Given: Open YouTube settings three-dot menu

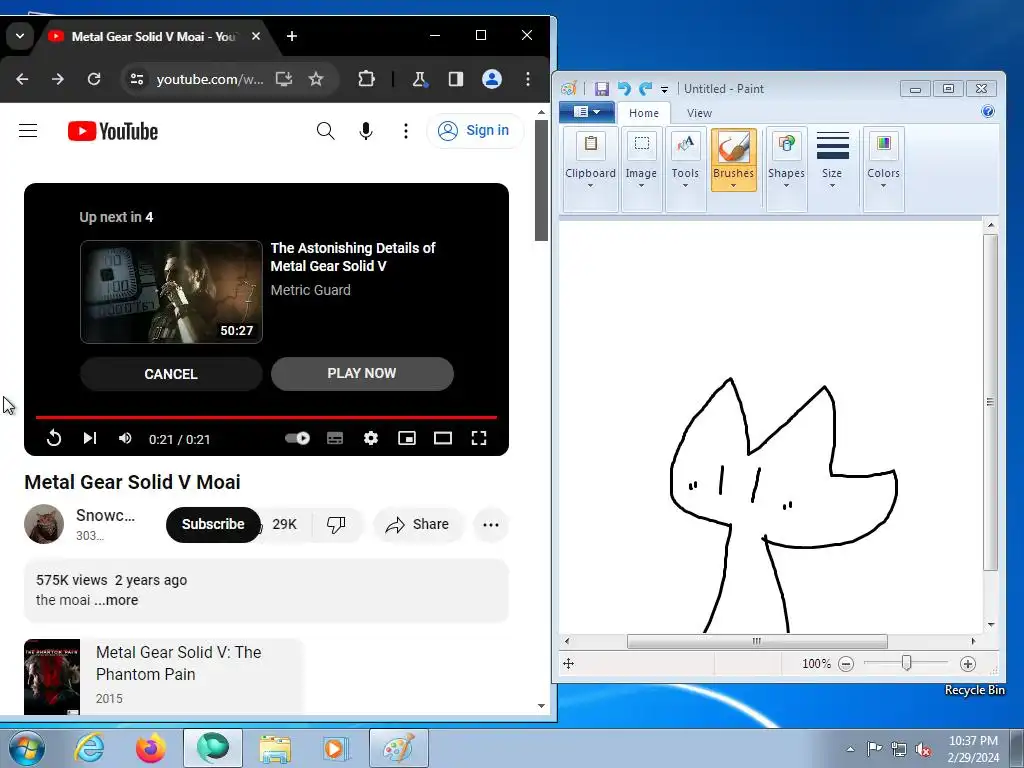Looking at the screenshot, I should pos(406,131).
